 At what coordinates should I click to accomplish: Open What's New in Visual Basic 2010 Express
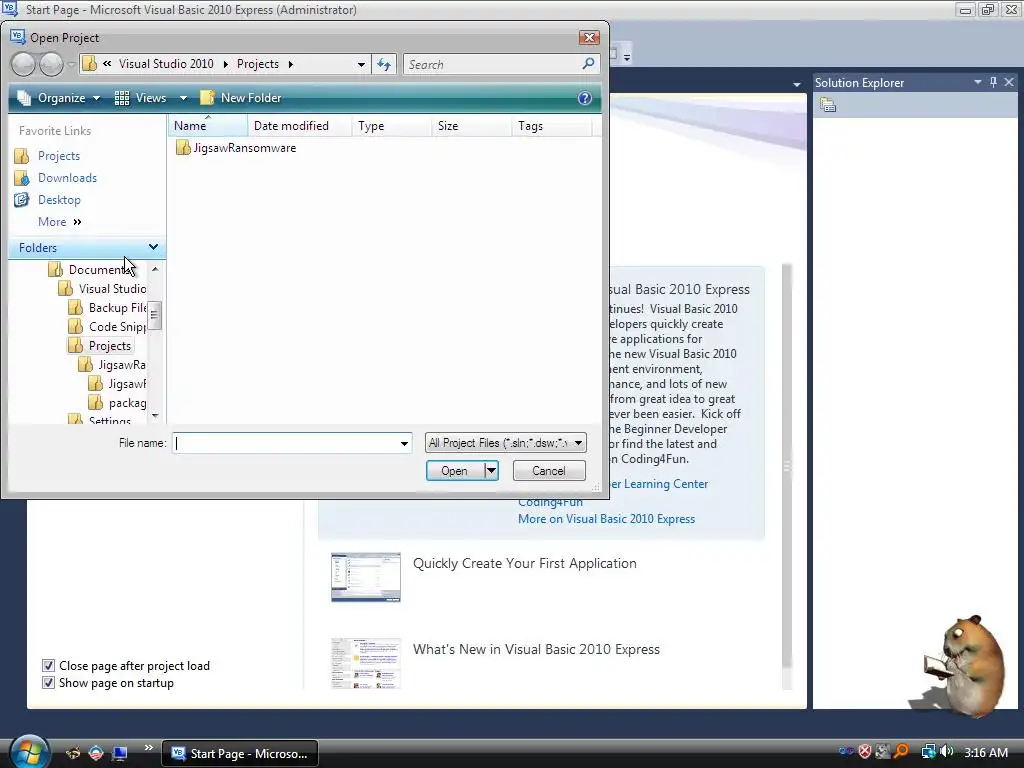click(x=536, y=649)
